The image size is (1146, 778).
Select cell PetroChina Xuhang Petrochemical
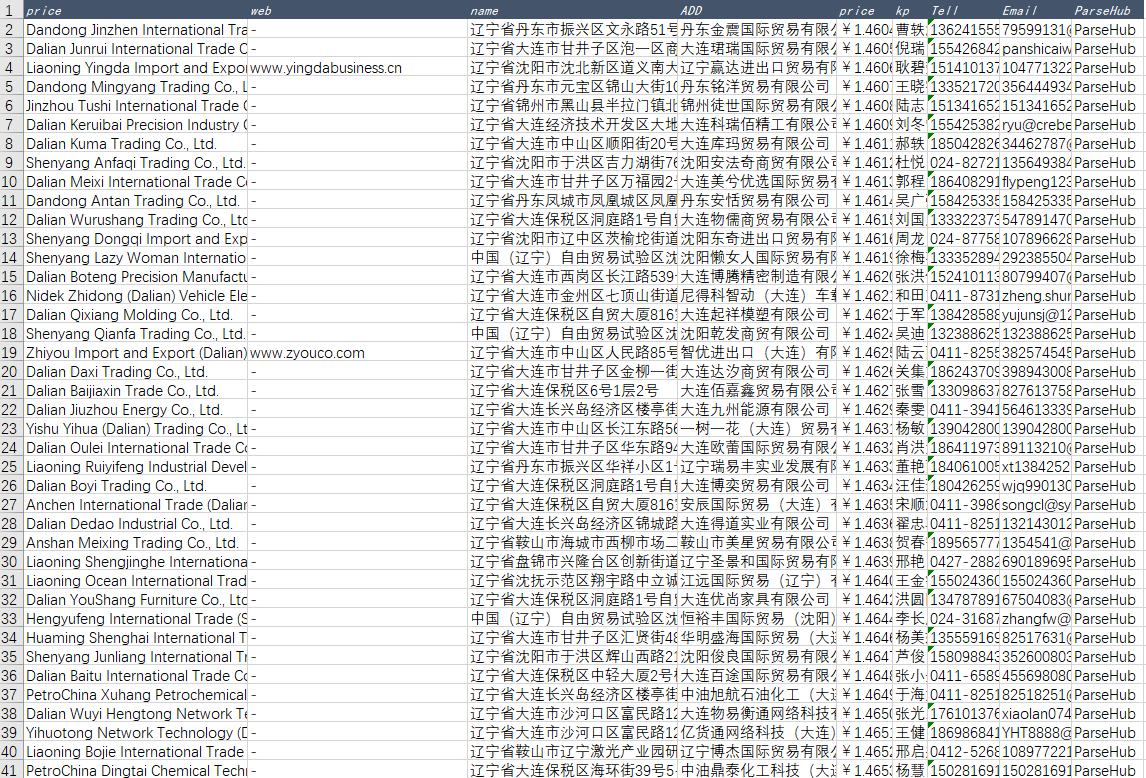point(136,695)
